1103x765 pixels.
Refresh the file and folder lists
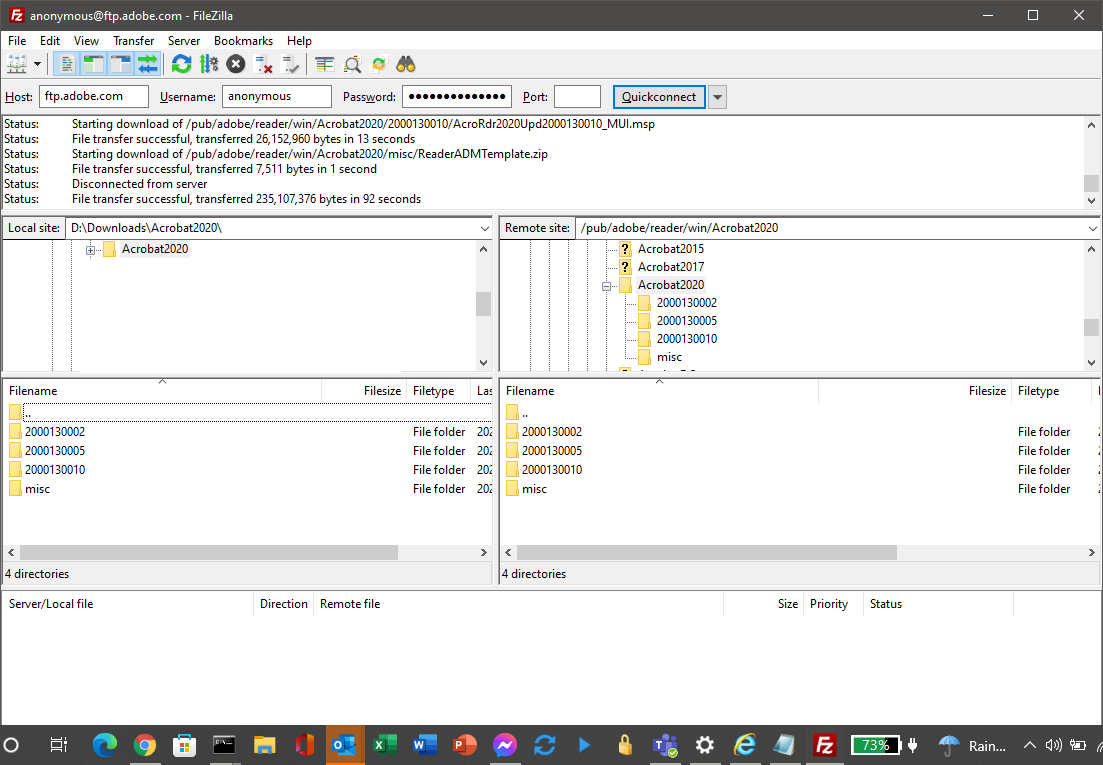coord(181,63)
